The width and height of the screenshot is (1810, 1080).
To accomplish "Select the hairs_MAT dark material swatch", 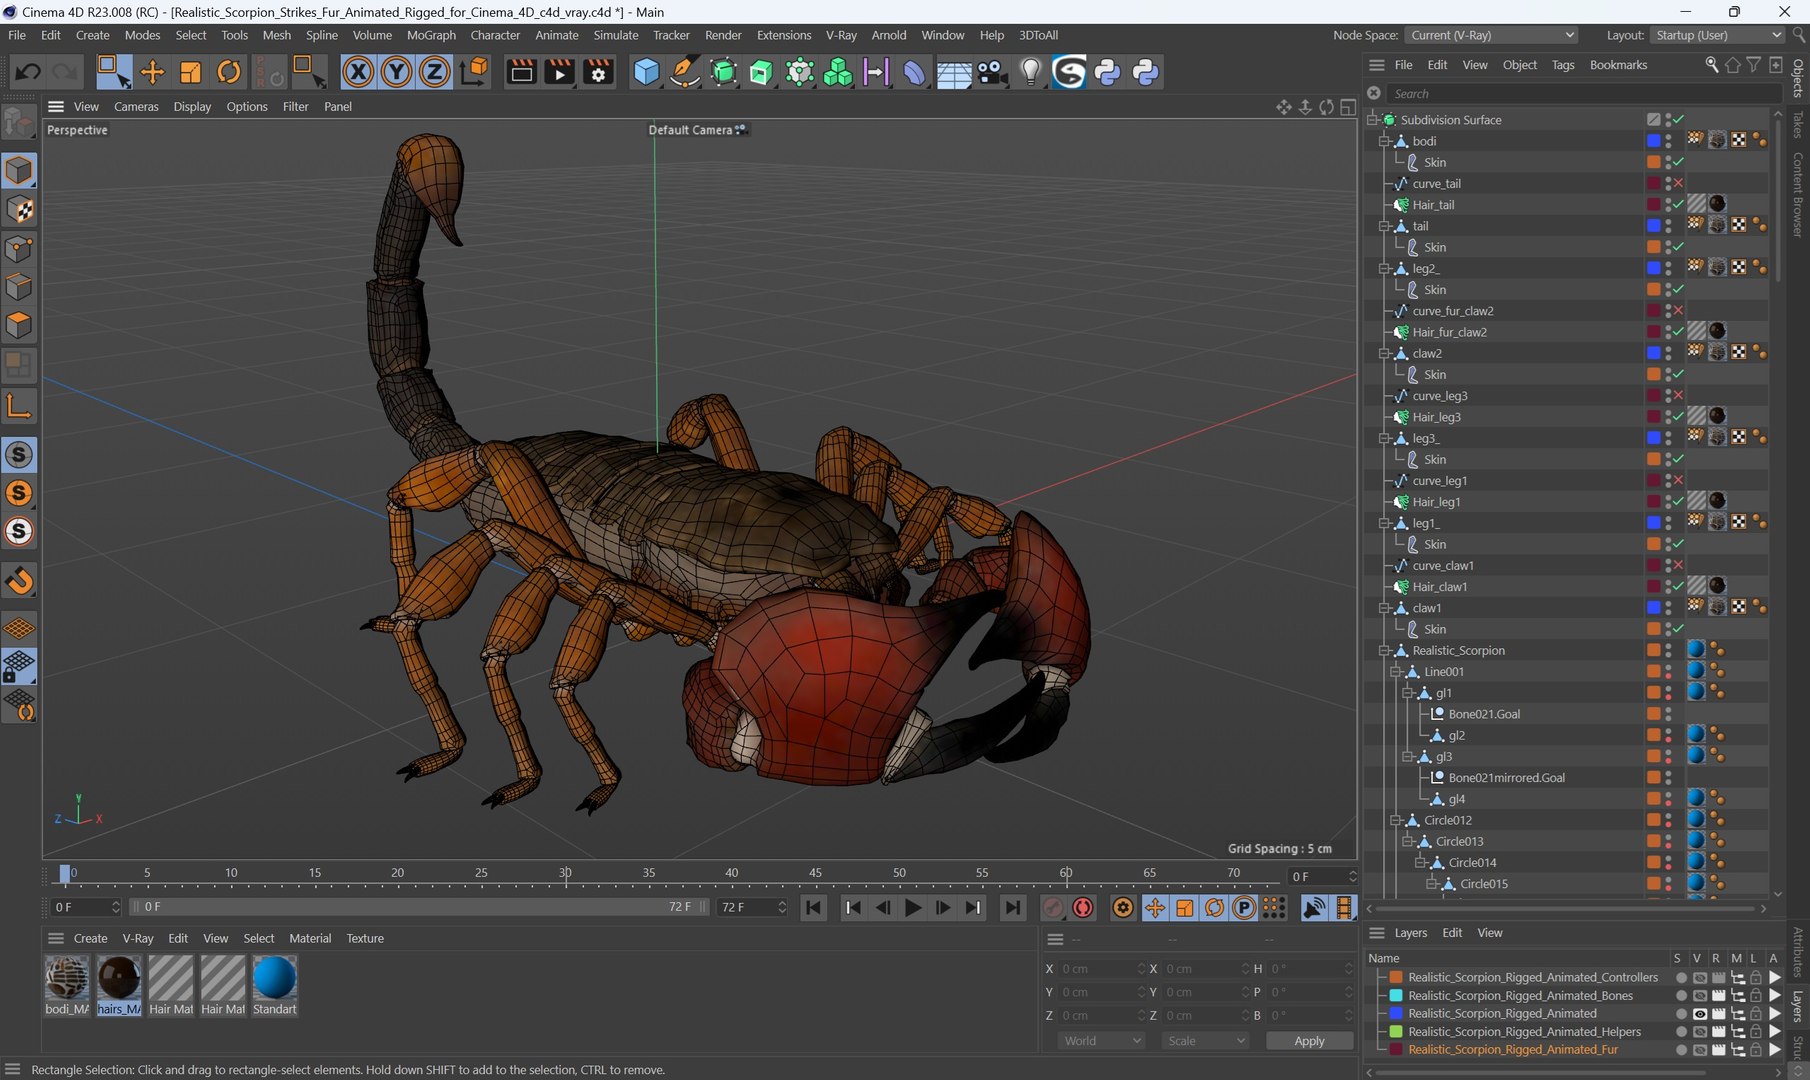I will 119,979.
